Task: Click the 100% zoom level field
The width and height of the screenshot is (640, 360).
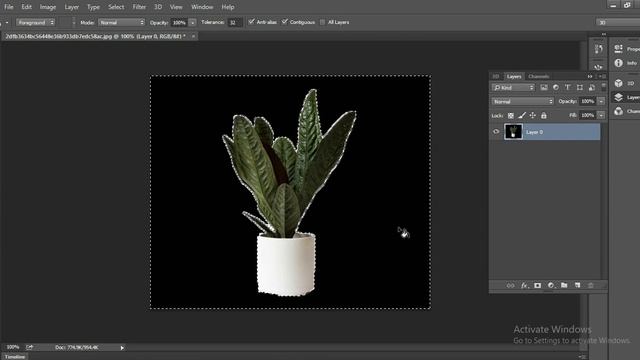Action: (13, 347)
